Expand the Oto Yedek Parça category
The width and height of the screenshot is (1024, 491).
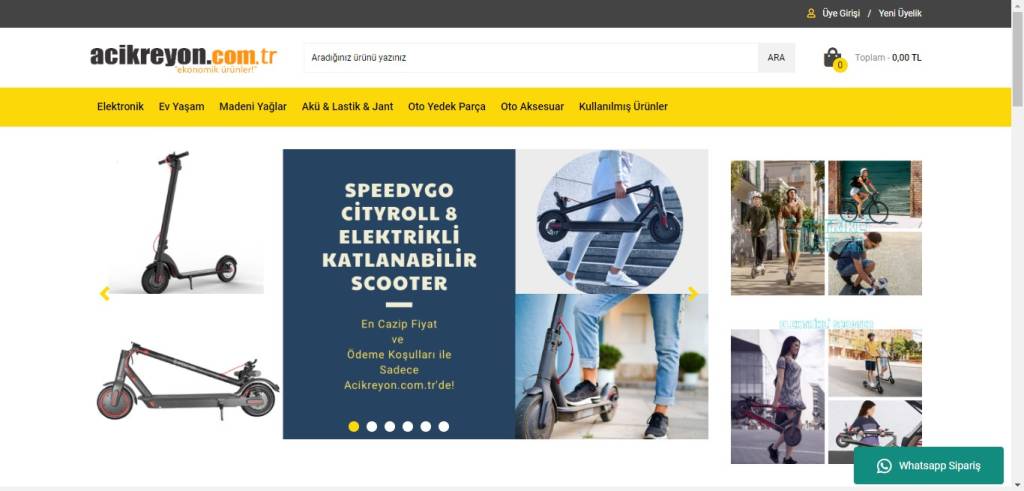tap(447, 106)
